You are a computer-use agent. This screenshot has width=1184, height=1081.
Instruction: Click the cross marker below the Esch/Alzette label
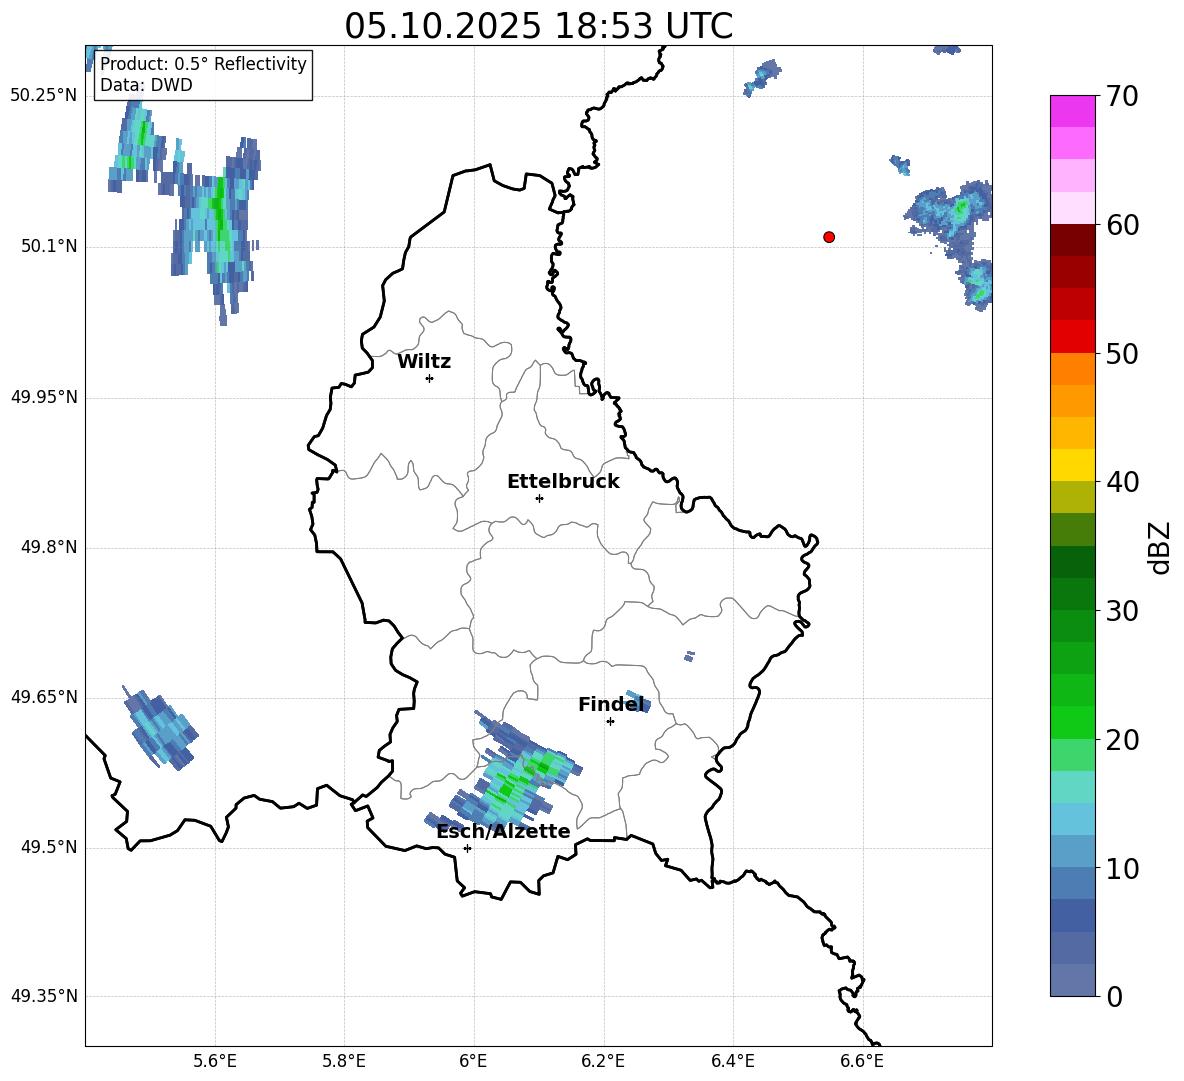coord(467,848)
